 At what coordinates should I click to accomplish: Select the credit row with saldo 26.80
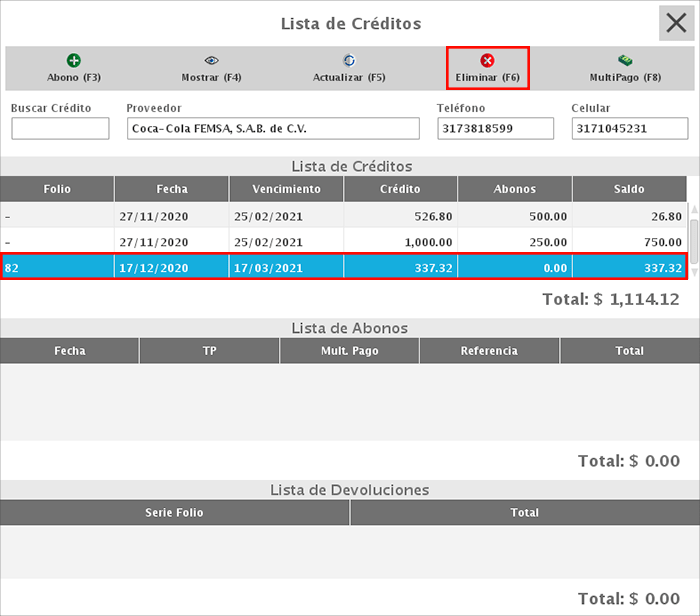(x=343, y=216)
